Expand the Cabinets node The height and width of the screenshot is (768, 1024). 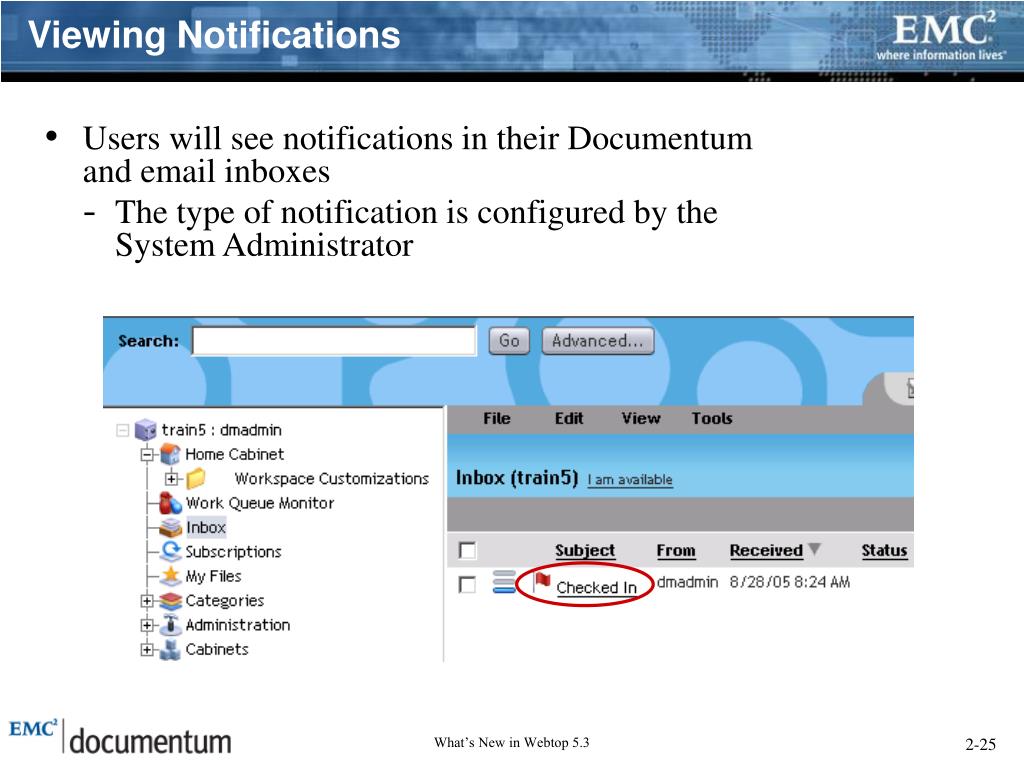pyautogui.click(x=148, y=650)
